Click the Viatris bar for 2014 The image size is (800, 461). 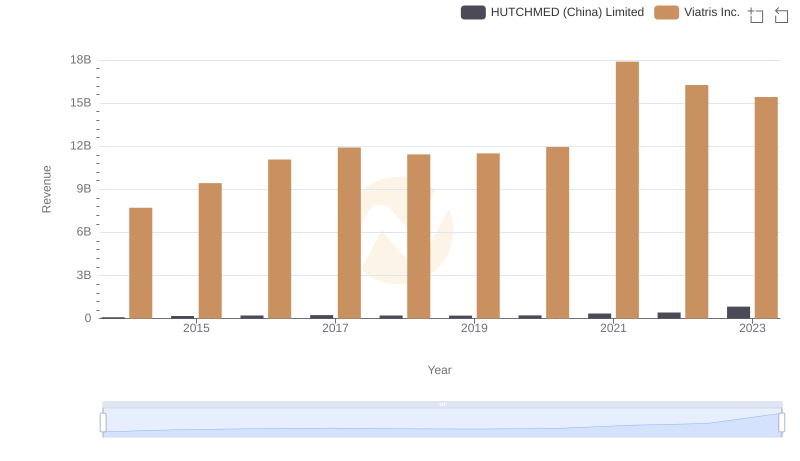(140, 263)
